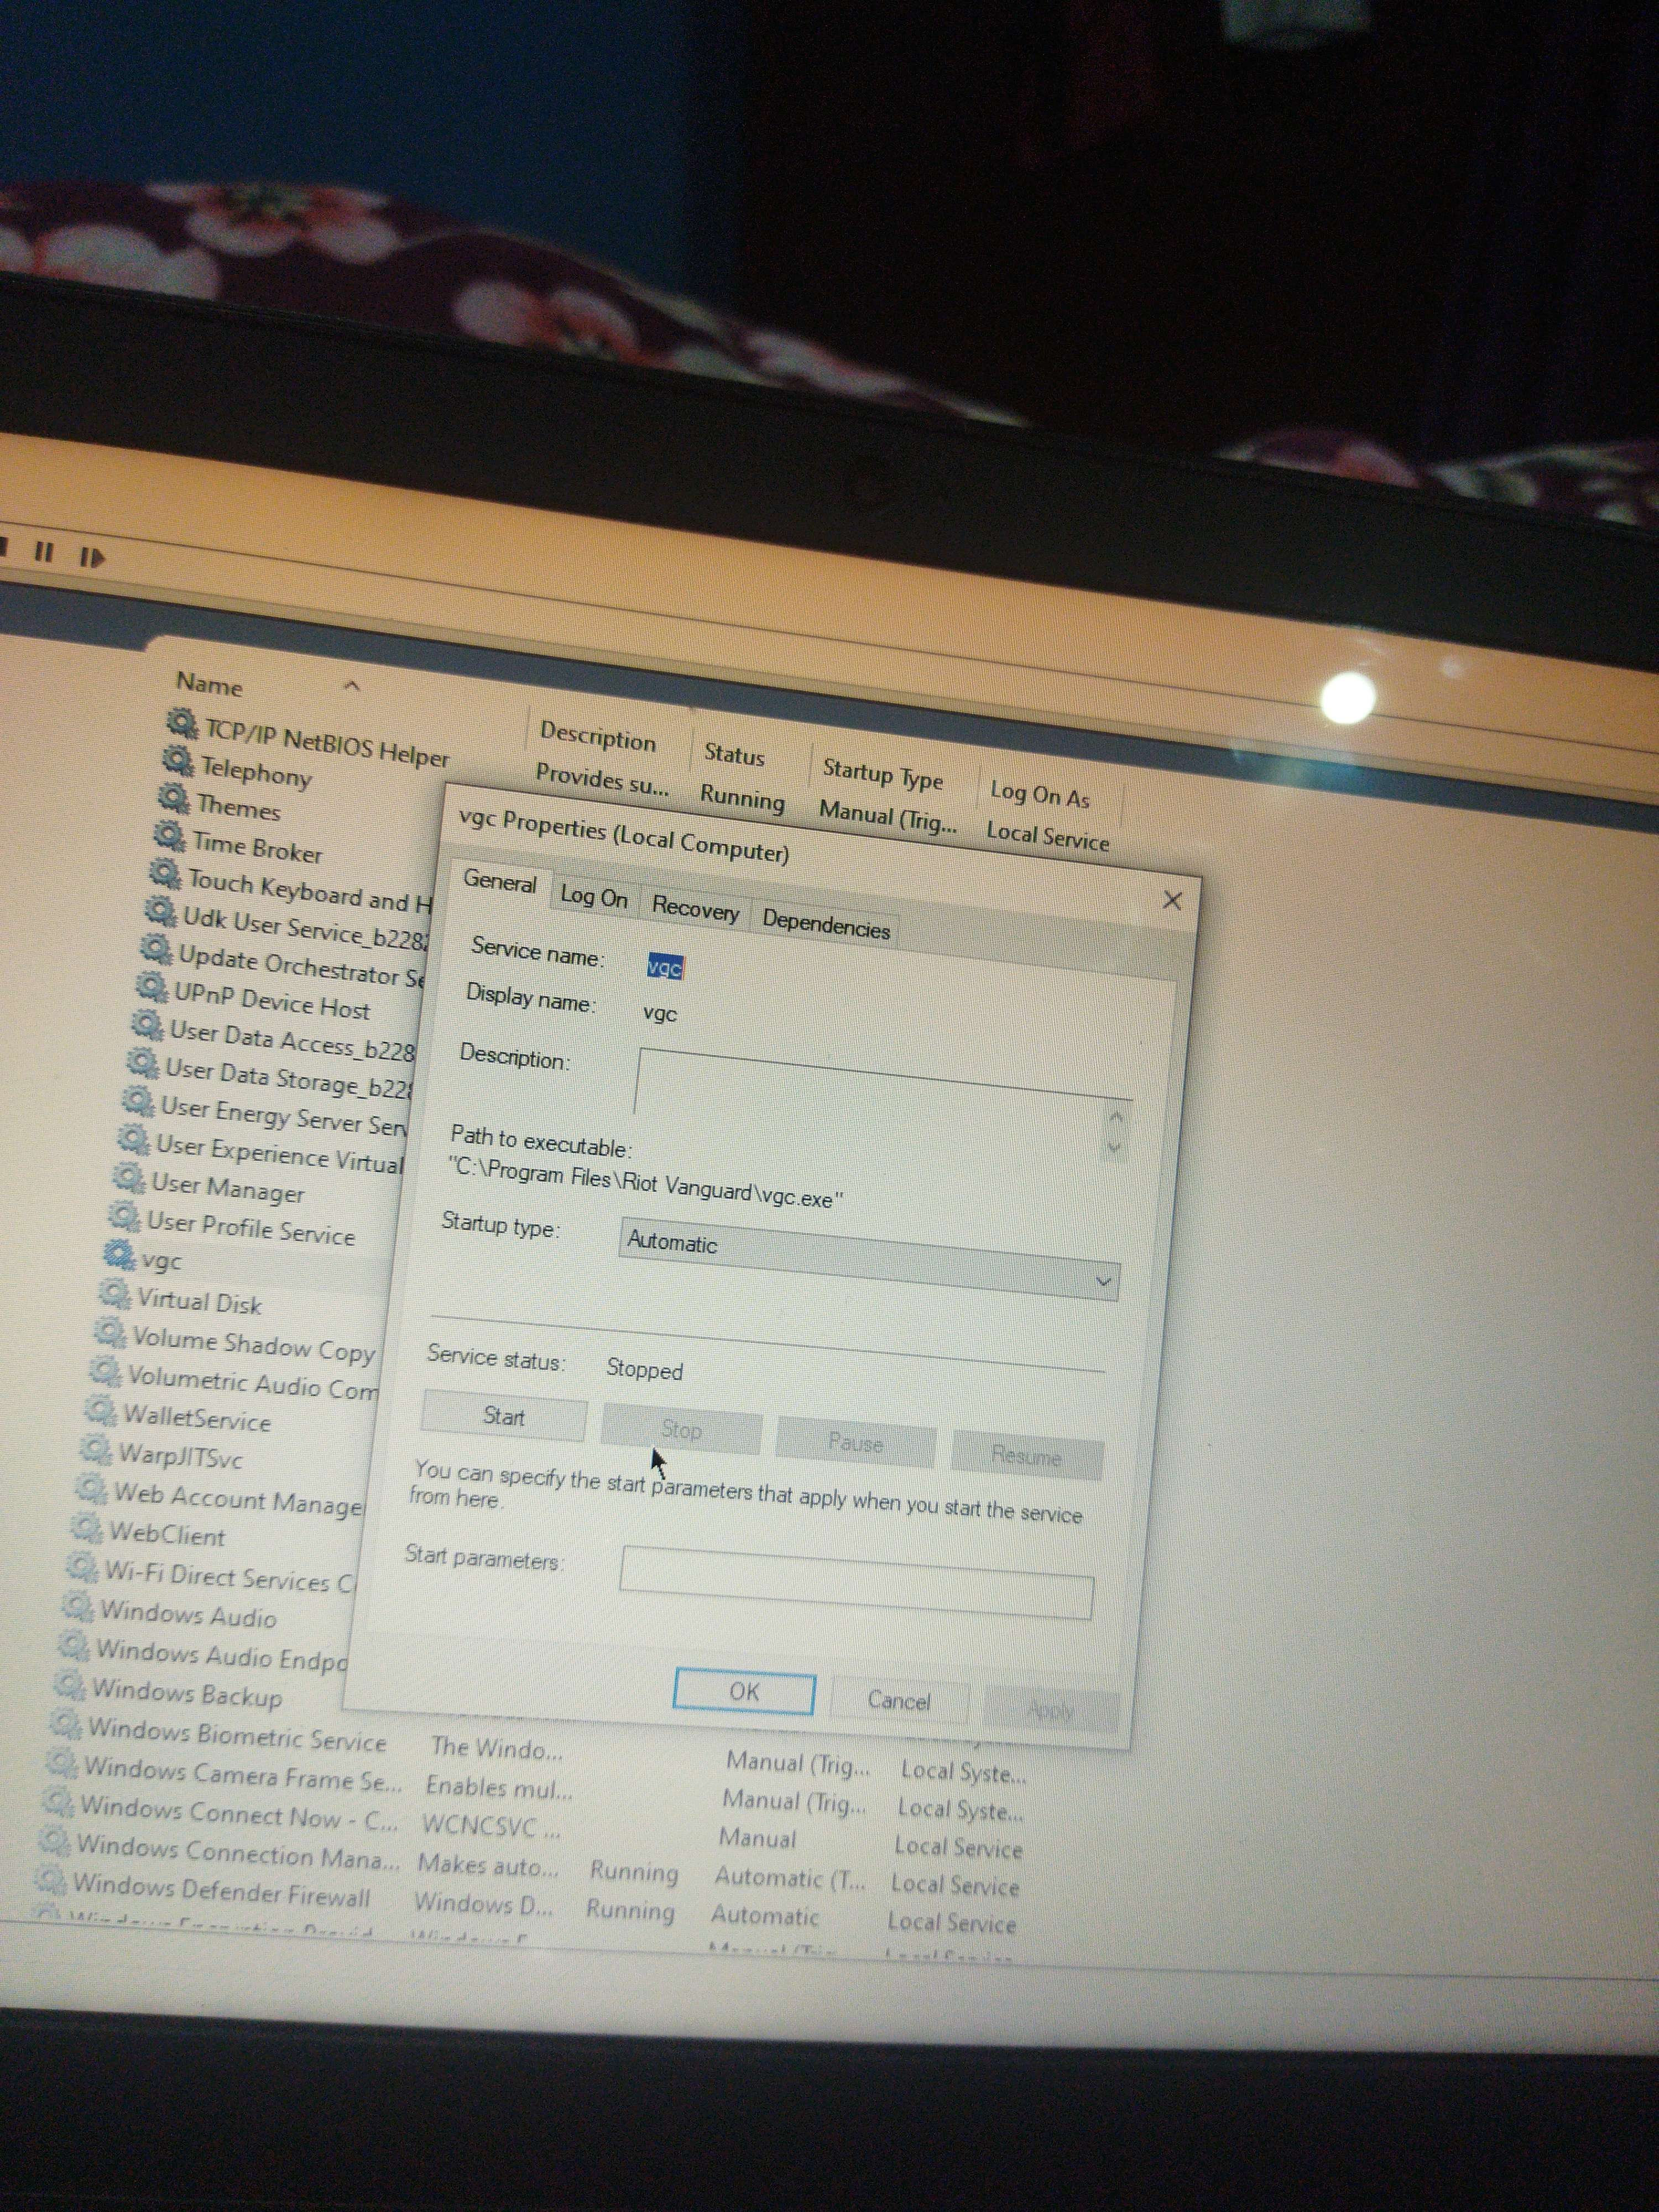
Task: Click gear icon beside WebClient service
Action: click(x=86, y=1528)
